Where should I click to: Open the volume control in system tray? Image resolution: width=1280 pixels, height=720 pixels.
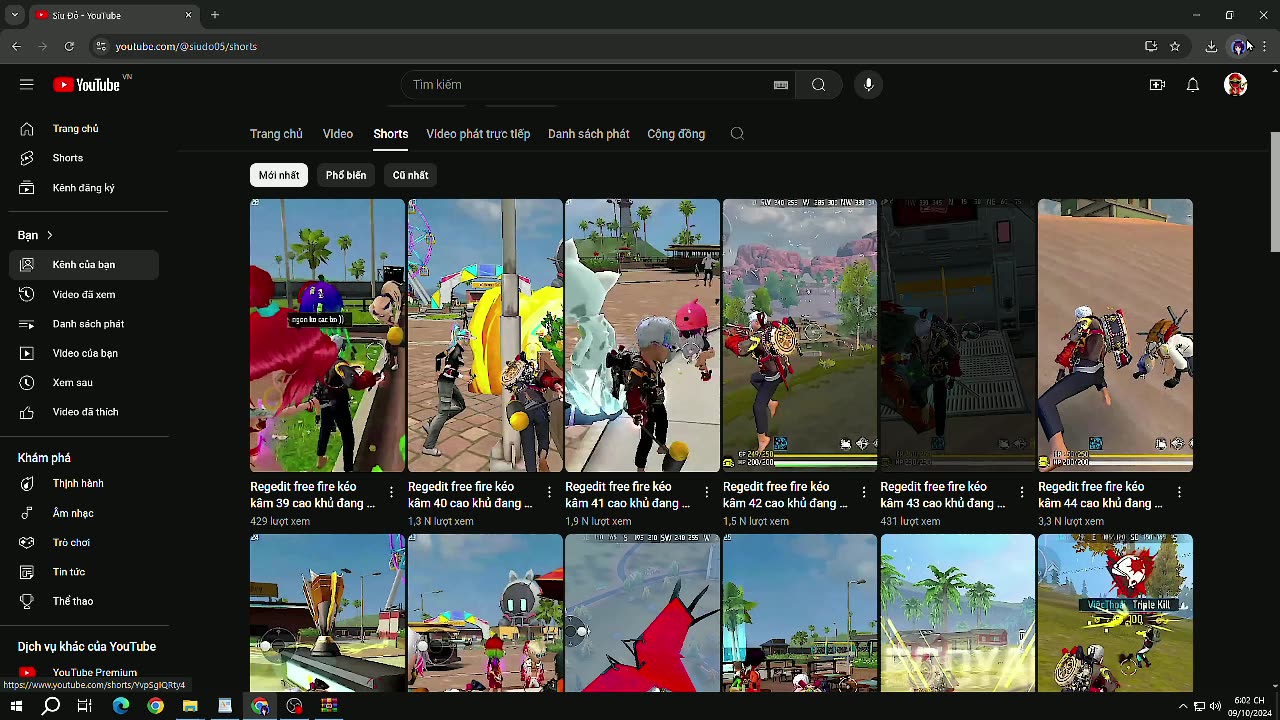point(1215,706)
